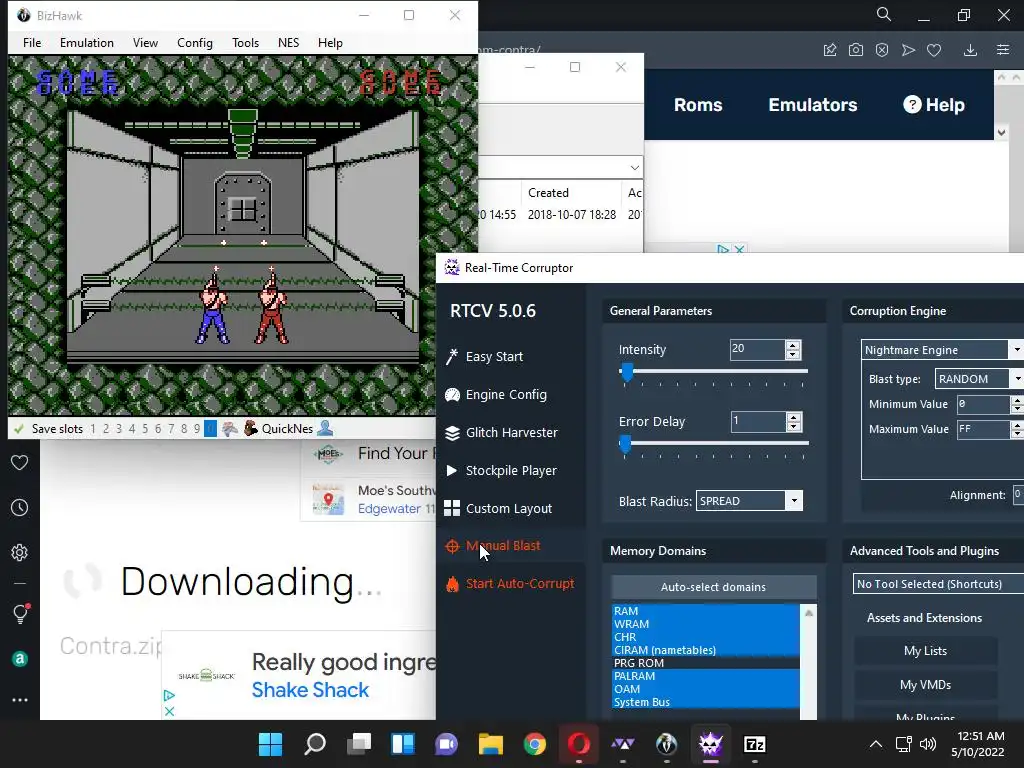The image size is (1024, 768).
Task: Select the highlighted save slot 0 in BizHawk
Action: click(x=210, y=429)
